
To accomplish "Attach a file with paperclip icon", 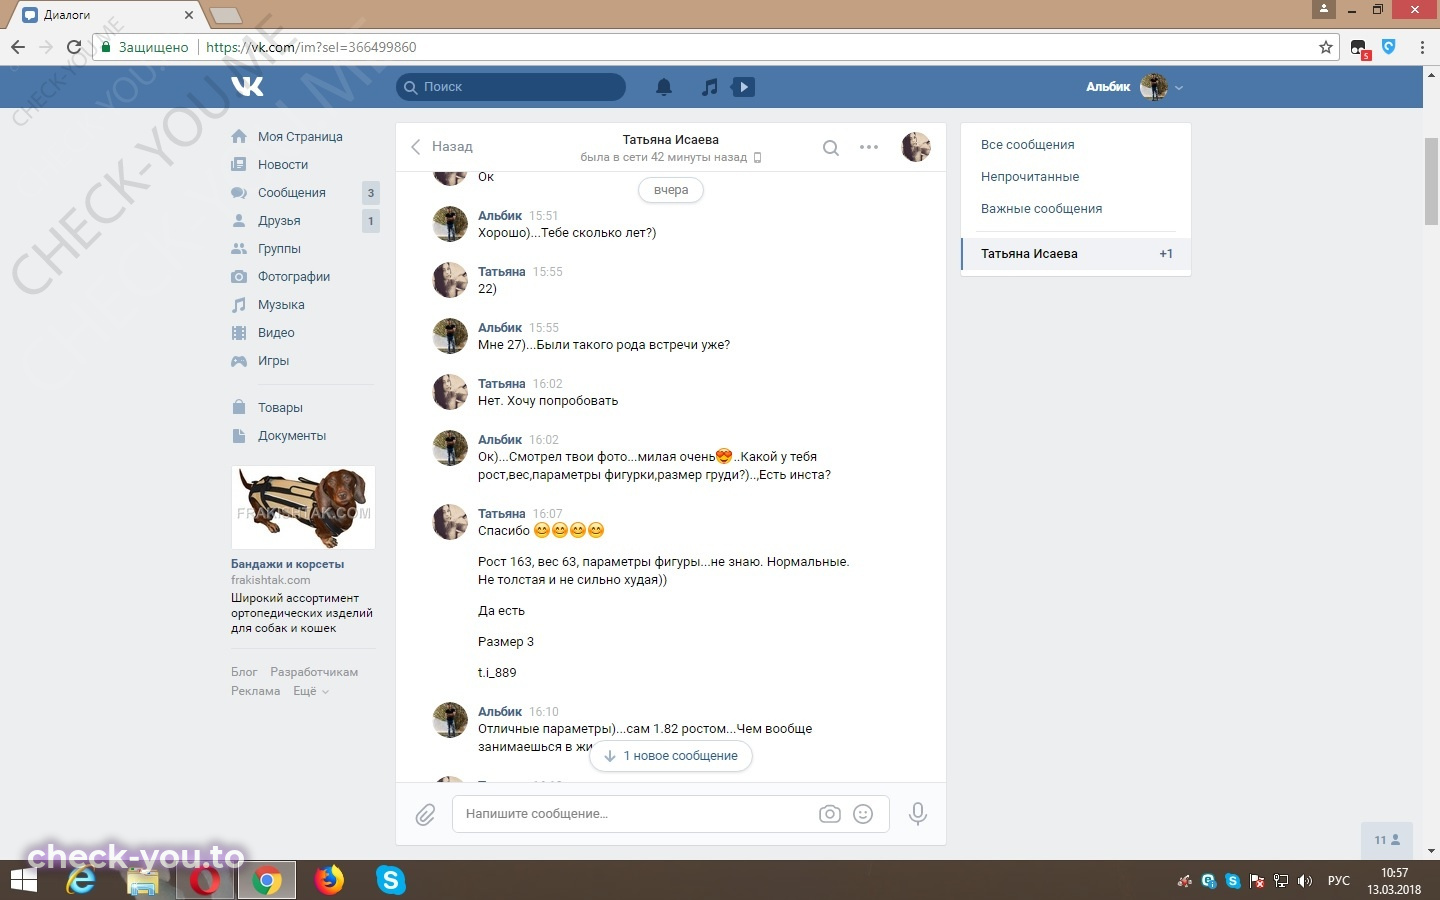I will tap(425, 814).
